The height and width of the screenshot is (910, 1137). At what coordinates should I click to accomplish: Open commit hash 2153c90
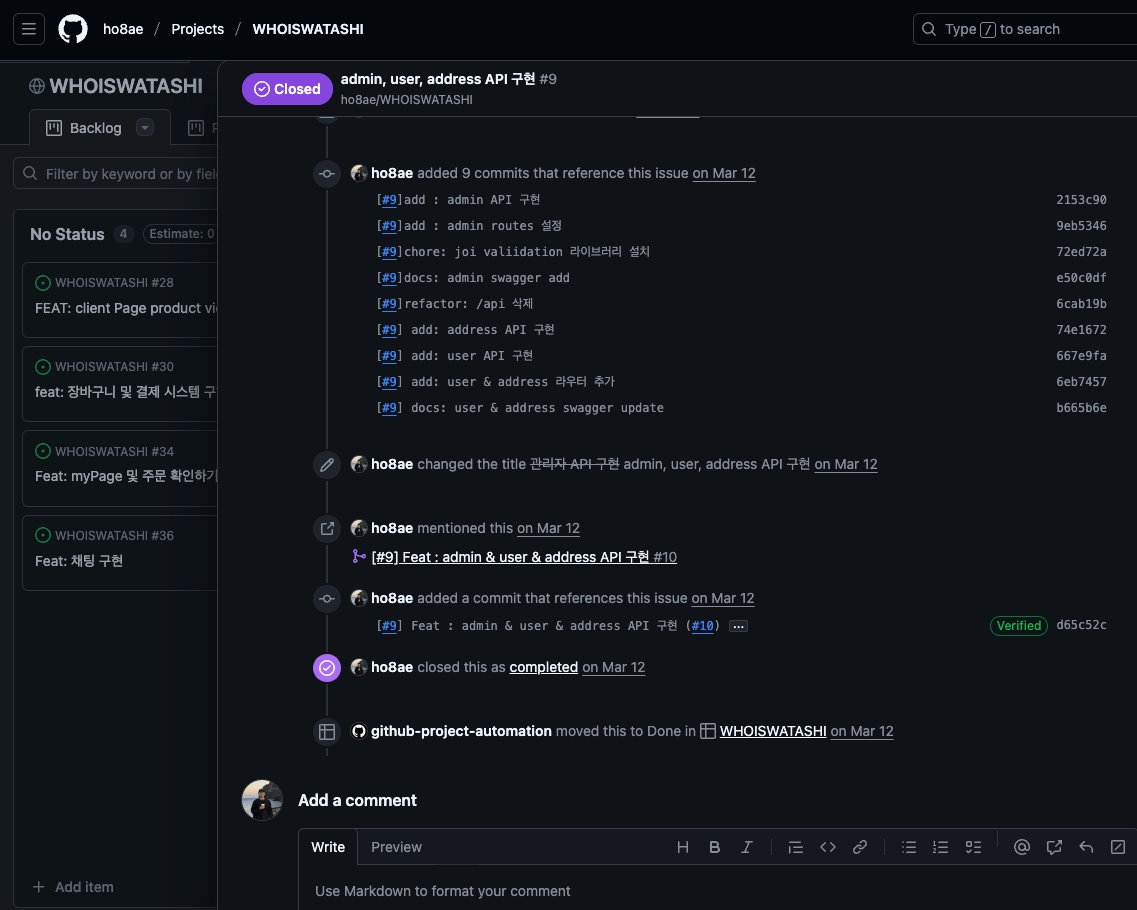tap(1081, 199)
